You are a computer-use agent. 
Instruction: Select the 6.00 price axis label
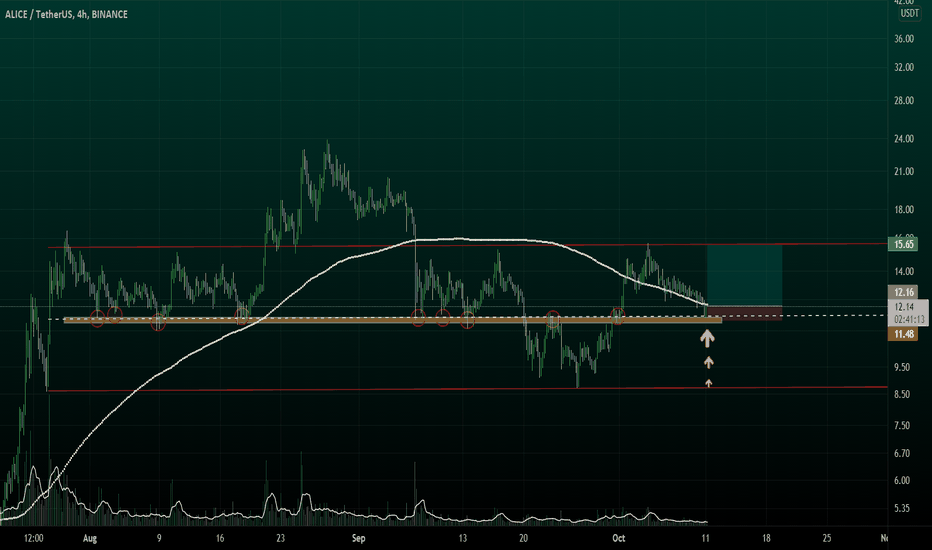pyautogui.click(x=902, y=480)
